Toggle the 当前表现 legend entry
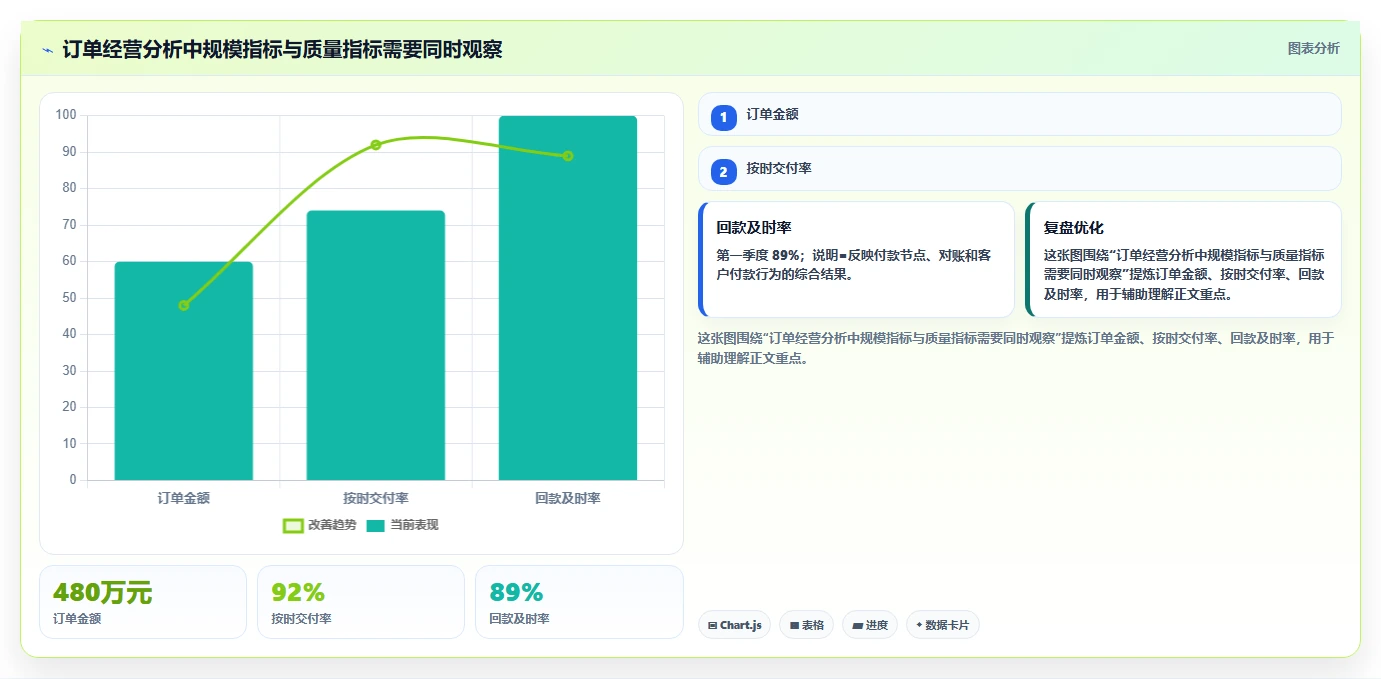 point(402,525)
